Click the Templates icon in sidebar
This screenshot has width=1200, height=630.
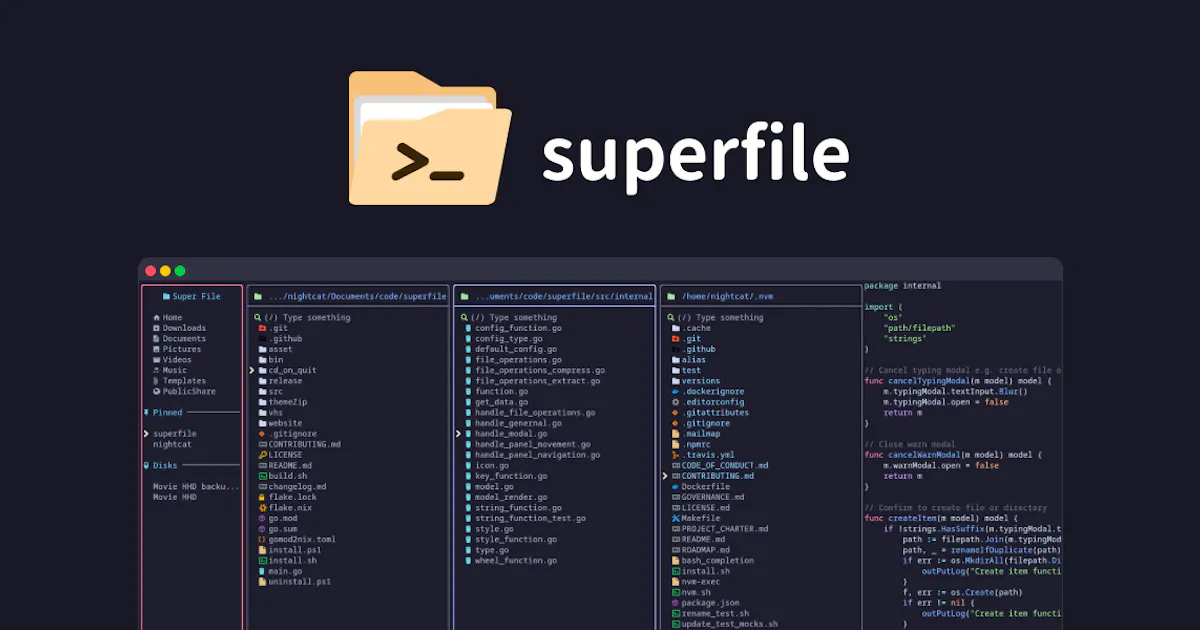[x=157, y=381]
